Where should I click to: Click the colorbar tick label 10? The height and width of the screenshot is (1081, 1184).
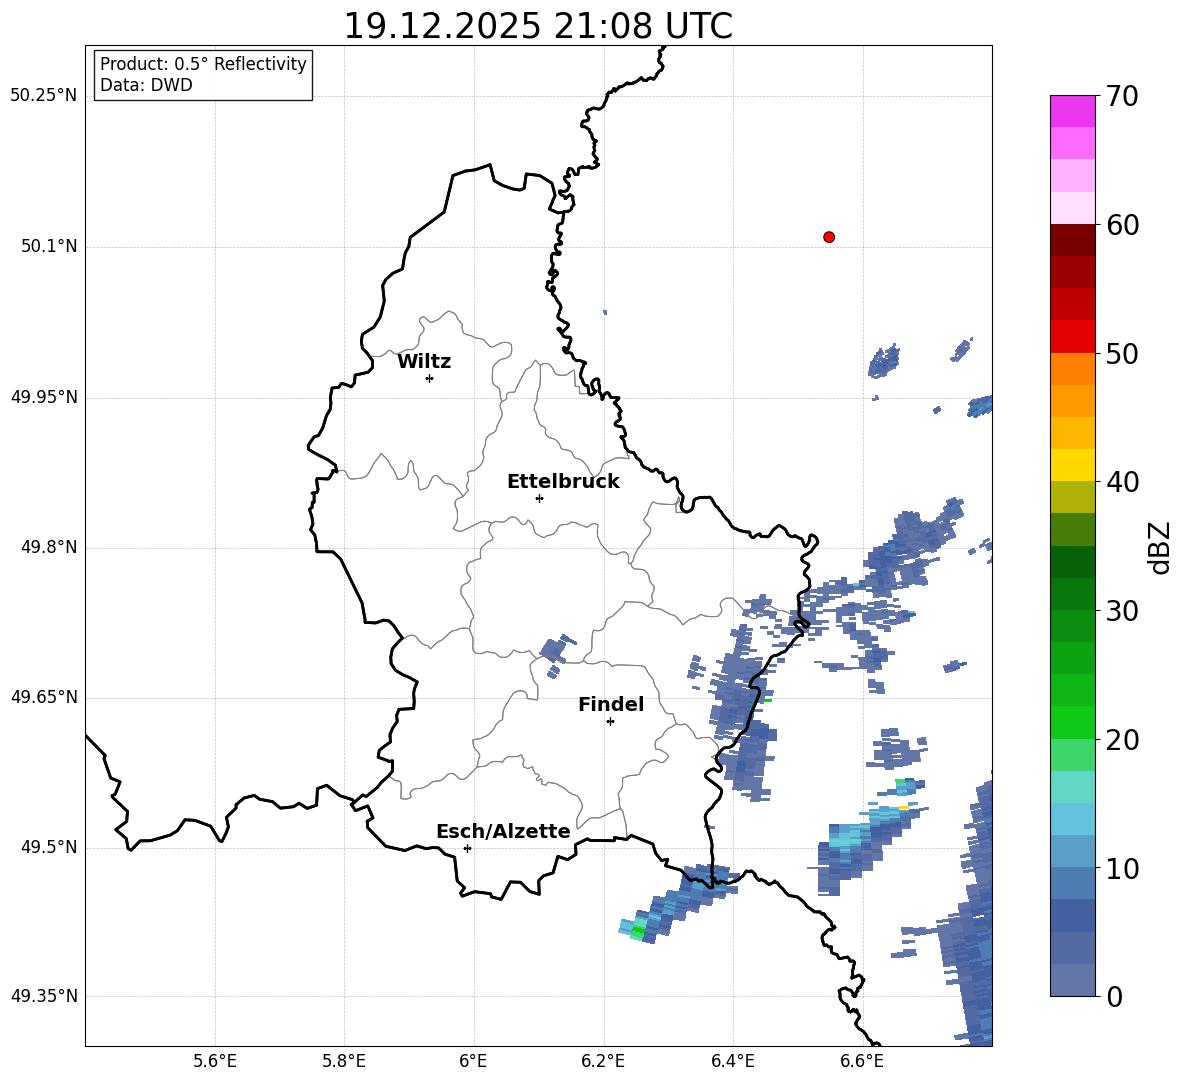tap(1122, 868)
